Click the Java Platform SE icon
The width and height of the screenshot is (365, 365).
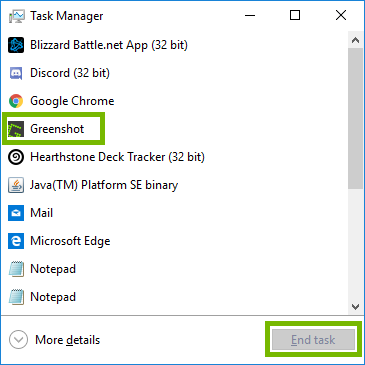coord(16,185)
